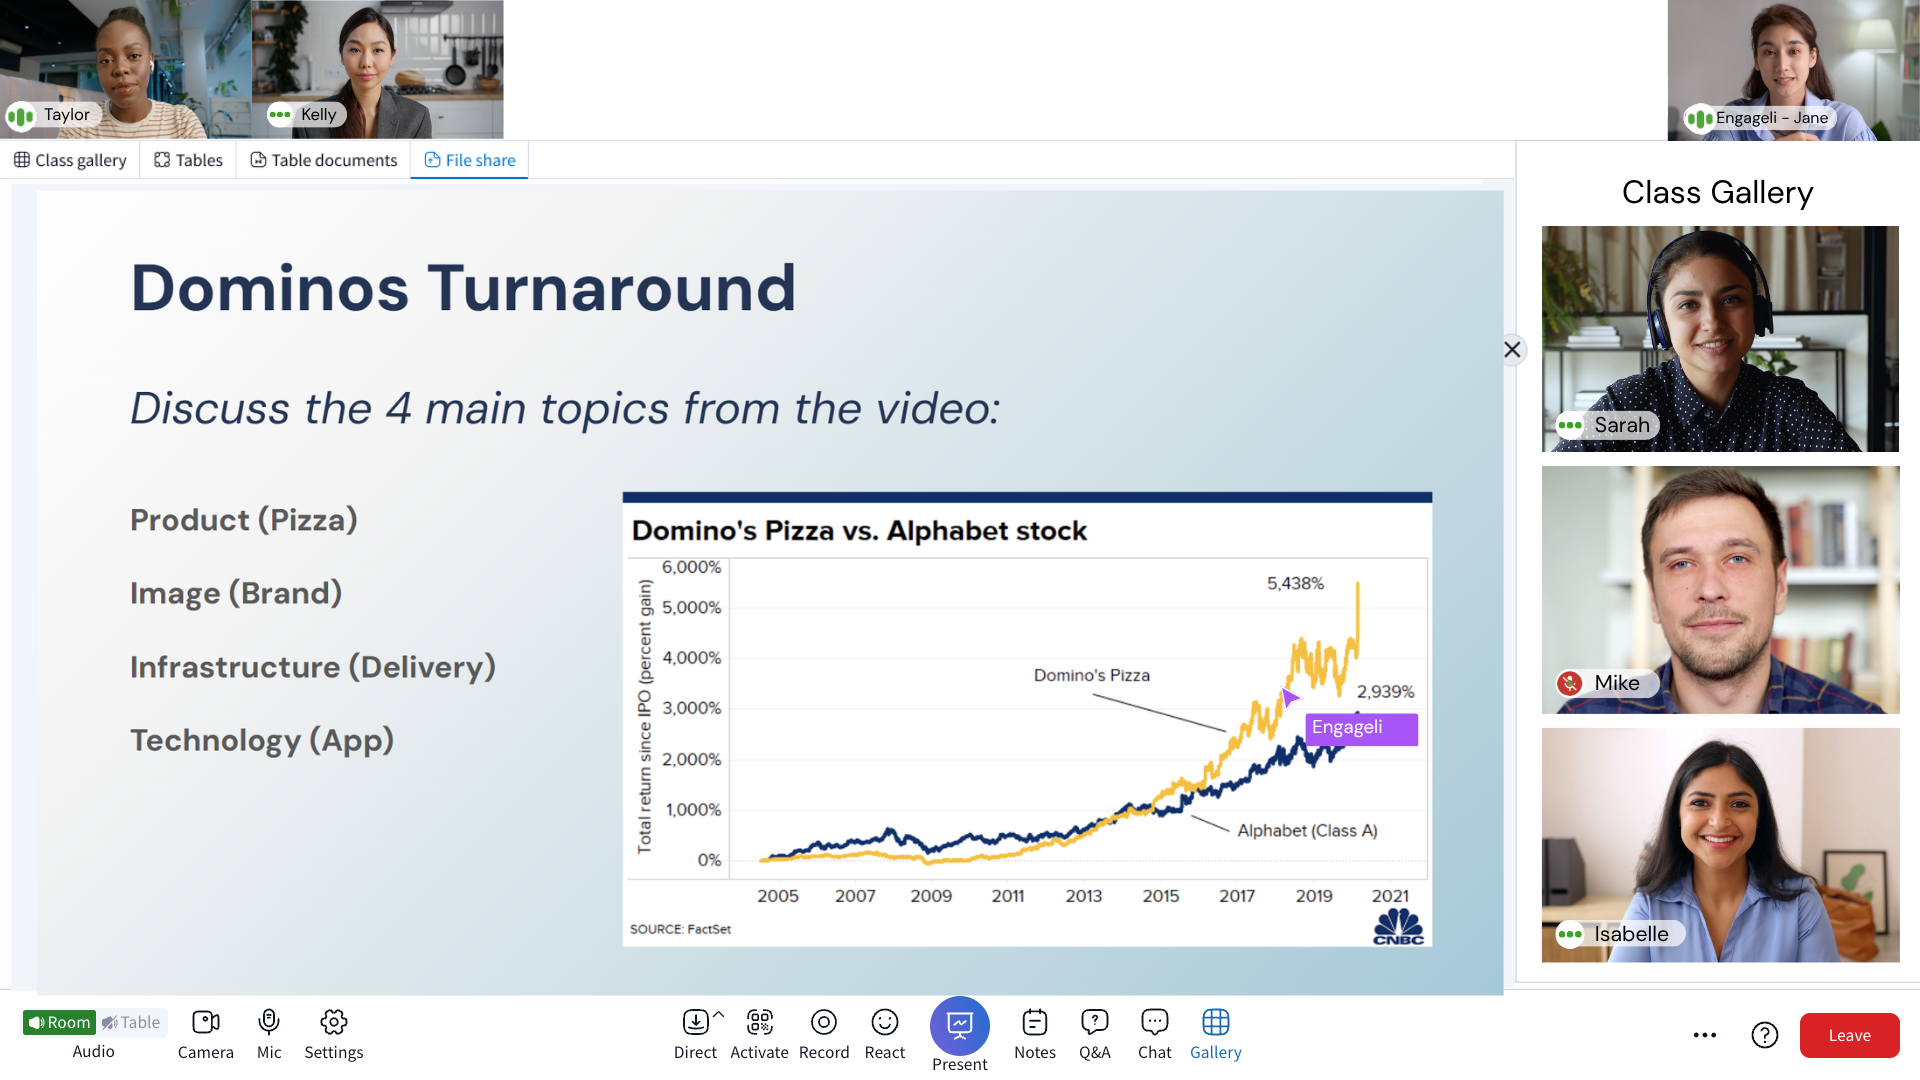Toggle the Gallery view
Screen dimensions: 1920x1080
tap(1216, 1034)
